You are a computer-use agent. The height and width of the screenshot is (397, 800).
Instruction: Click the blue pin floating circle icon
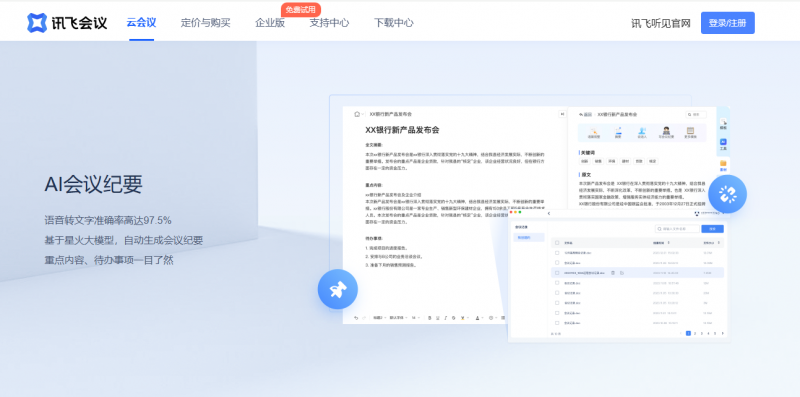pos(337,289)
